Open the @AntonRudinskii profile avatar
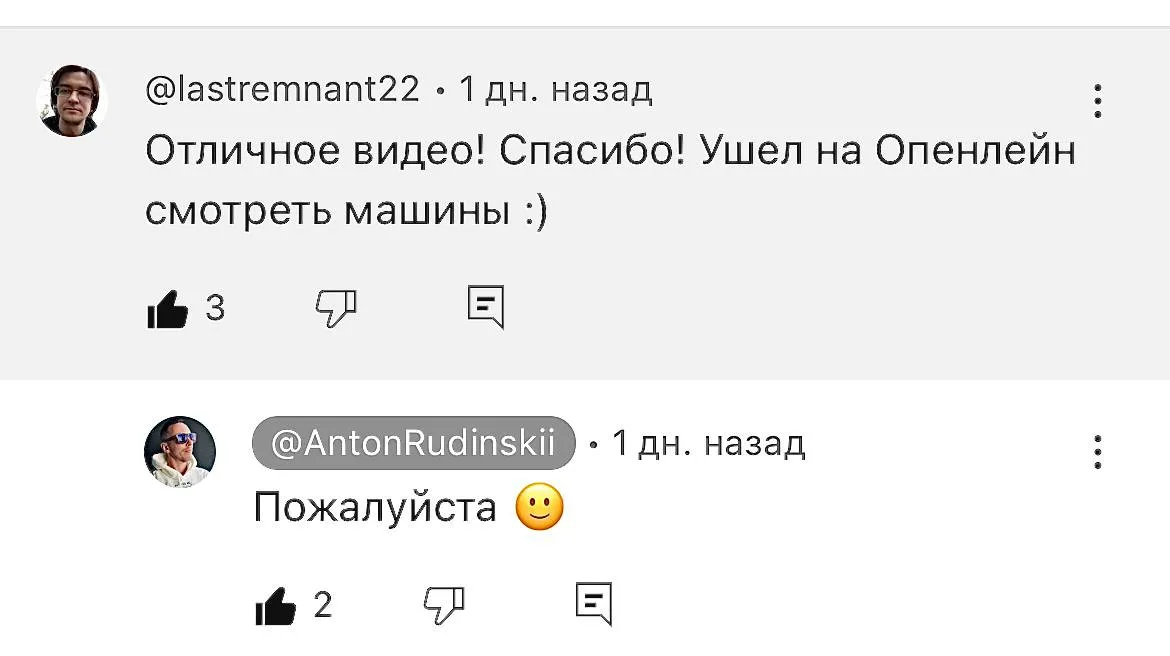The image size is (1170, 656). click(x=180, y=451)
